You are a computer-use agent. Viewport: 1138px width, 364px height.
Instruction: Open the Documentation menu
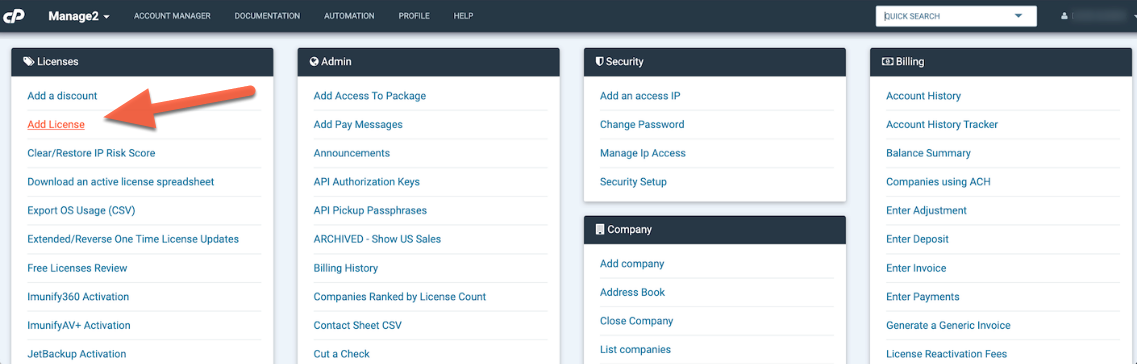click(x=267, y=16)
